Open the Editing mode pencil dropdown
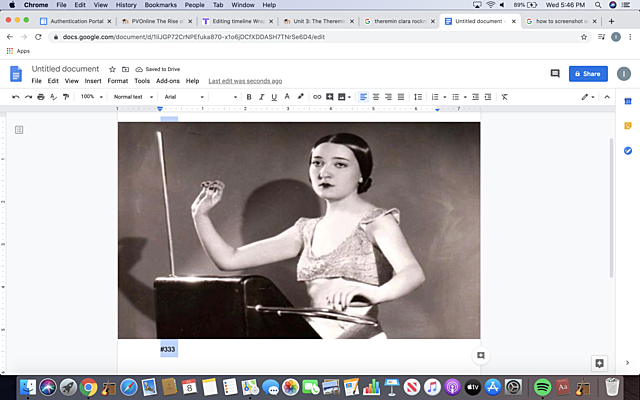Screen dimensions: 640x400 588,97
